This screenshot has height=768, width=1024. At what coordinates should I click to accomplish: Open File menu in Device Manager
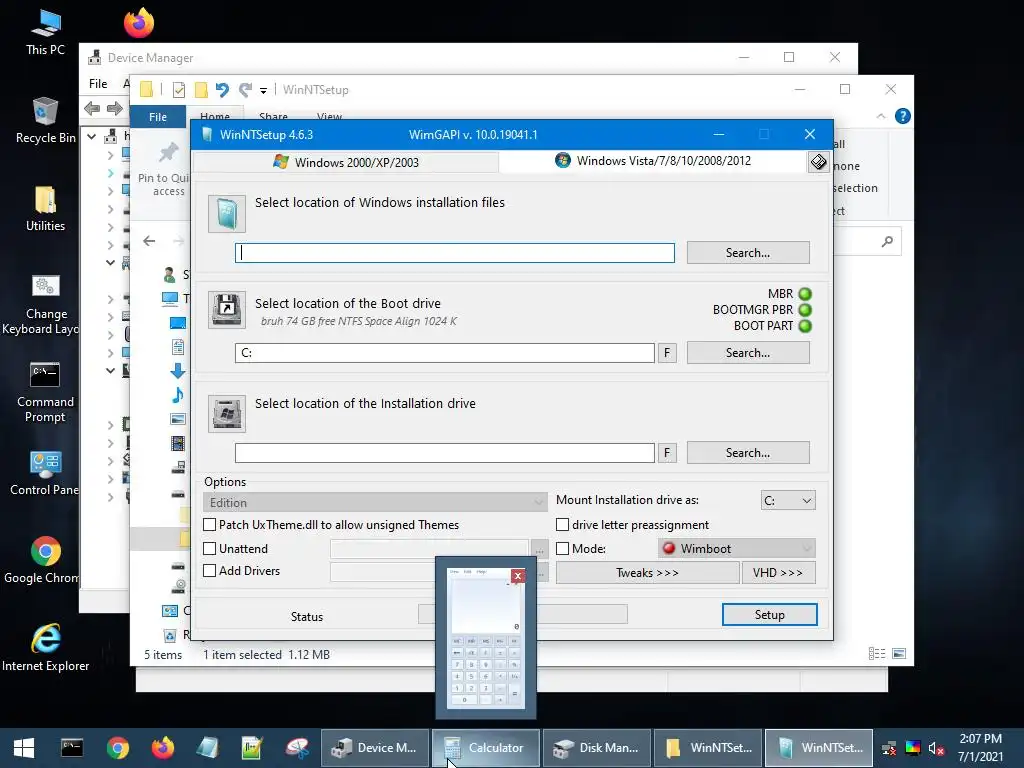pos(98,84)
